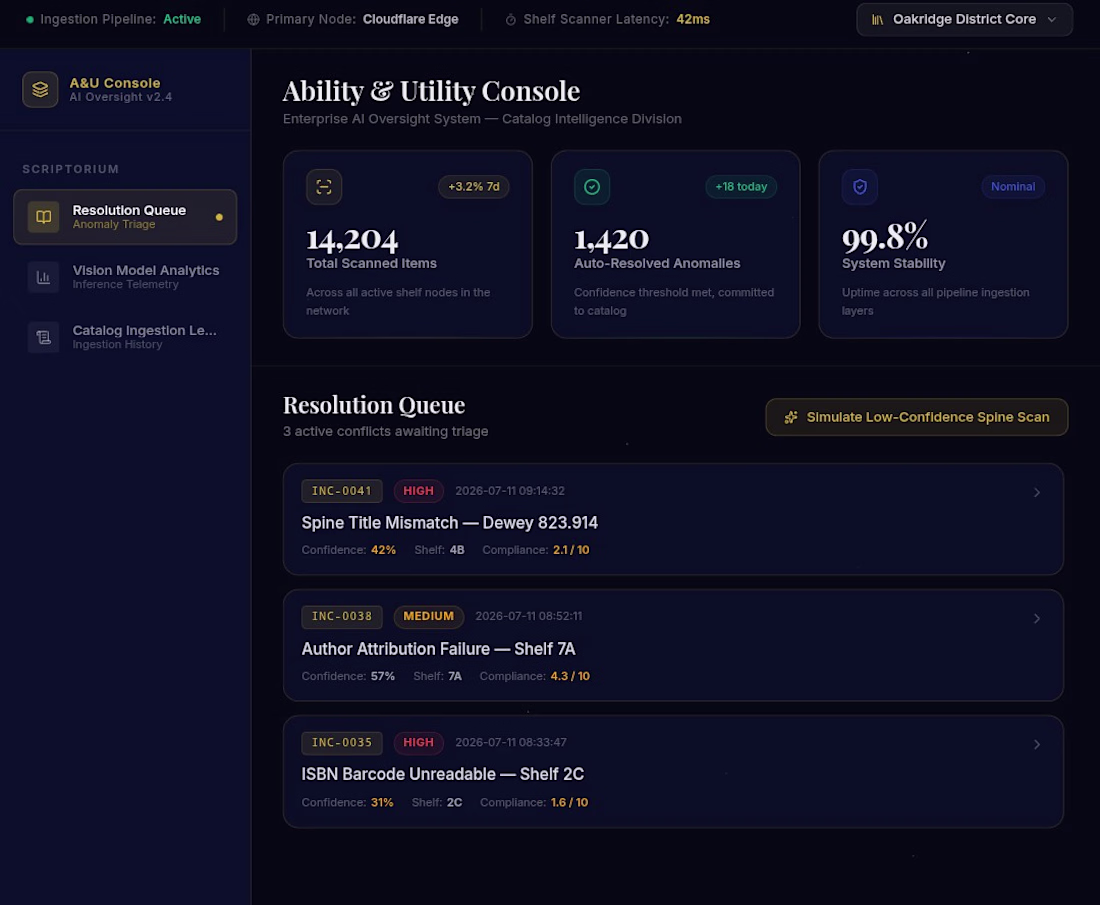Click the +3.2% 7d trend badge

coord(474,187)
